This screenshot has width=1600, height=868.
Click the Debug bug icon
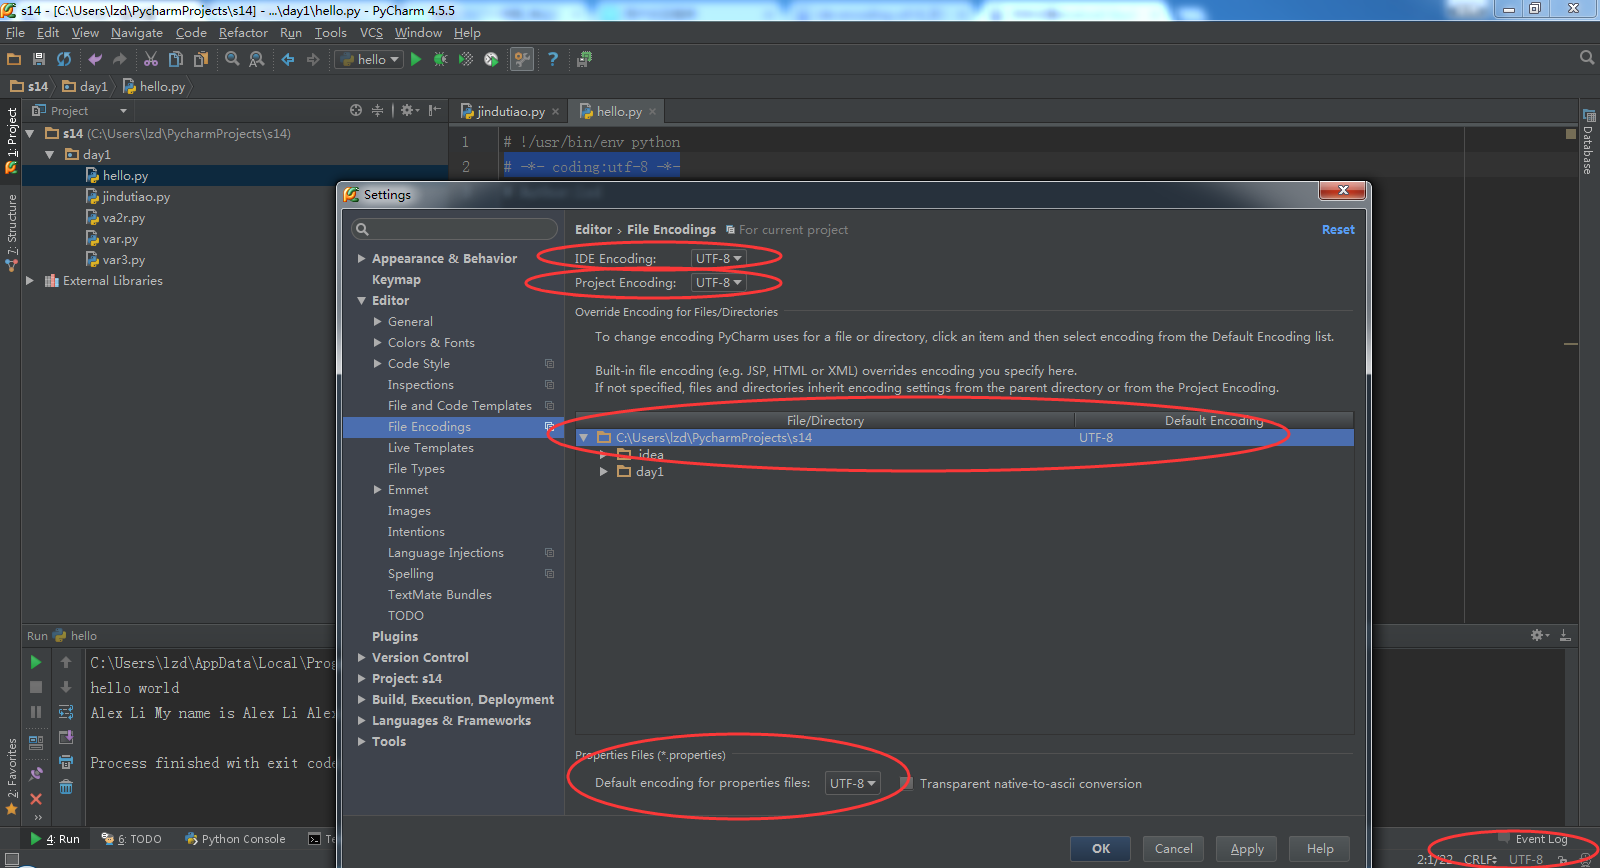441,60
